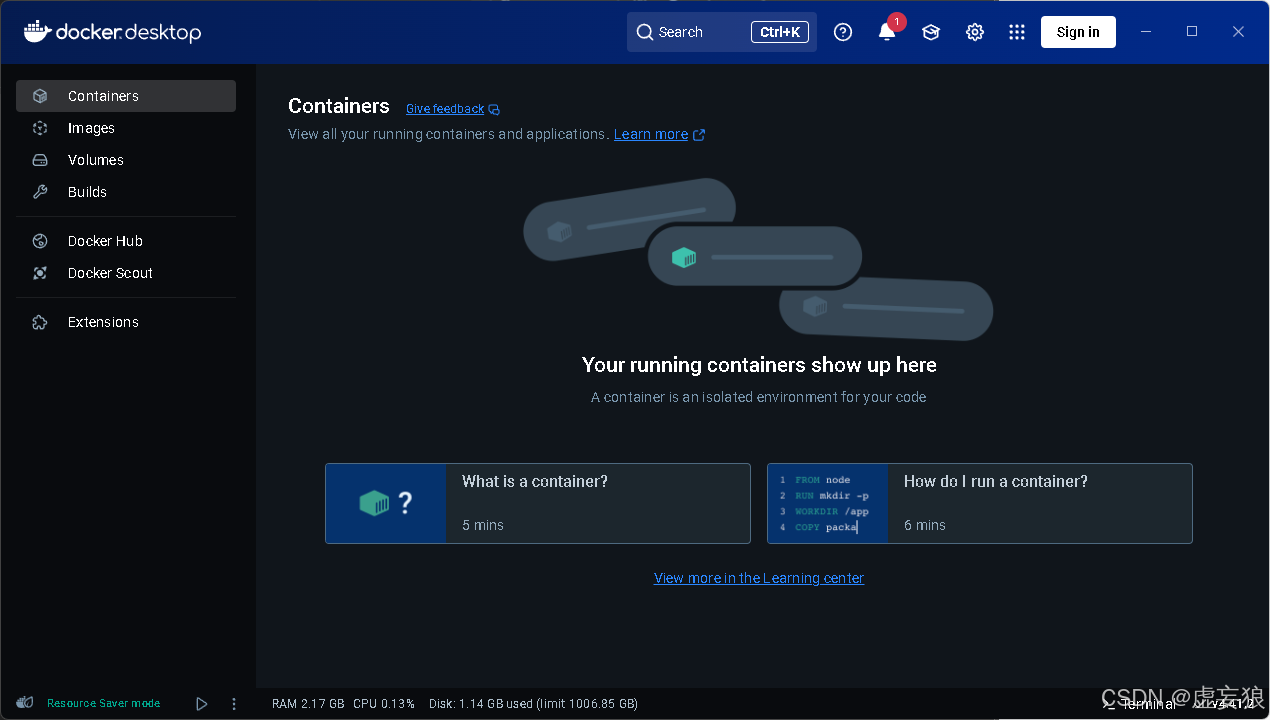
Task: Click the Give feedback link
Action: (x=445, y=109)
